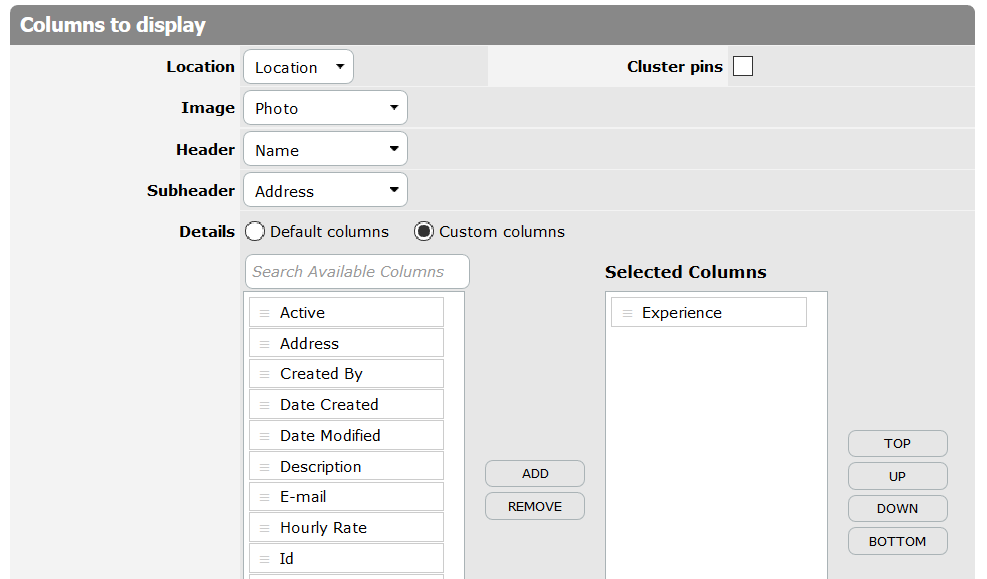Select the Hourly Rate column item
This screenshot has height=579, width=987.
pyautogui.click(x=346, y=527)
